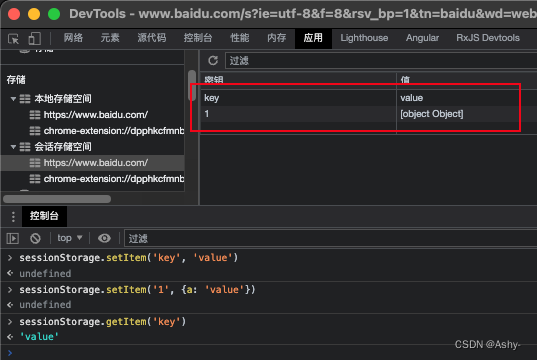Select the row with key 1
The image size is (537, 360).
[368, 114]
